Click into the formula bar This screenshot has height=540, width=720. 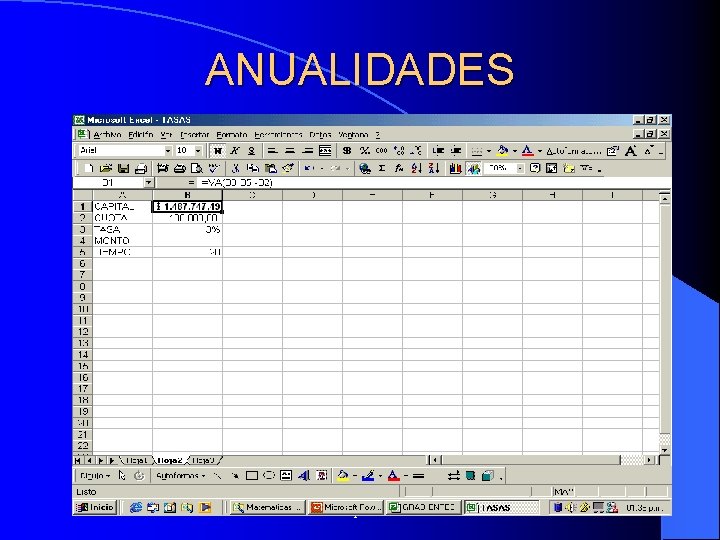(434, 183)
